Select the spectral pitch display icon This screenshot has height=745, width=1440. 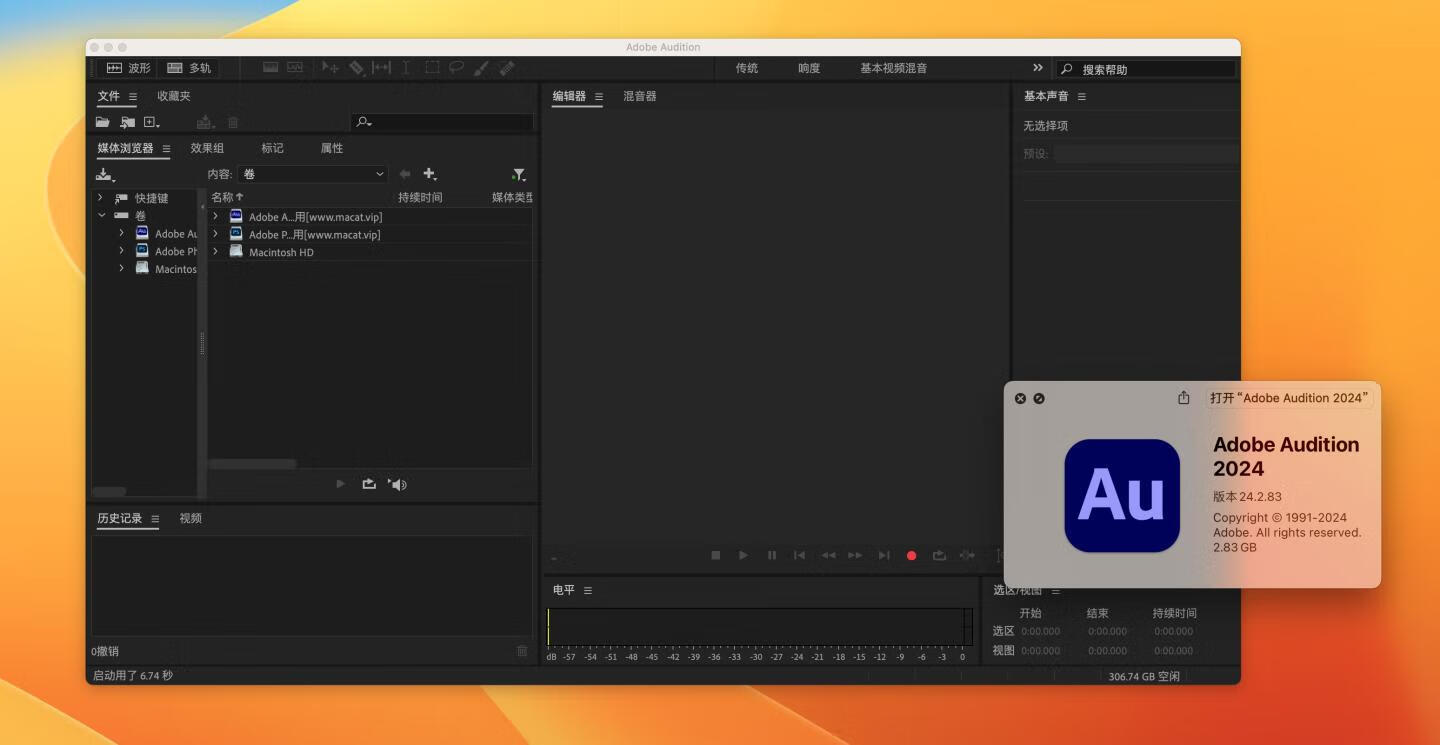click(295, 68)
